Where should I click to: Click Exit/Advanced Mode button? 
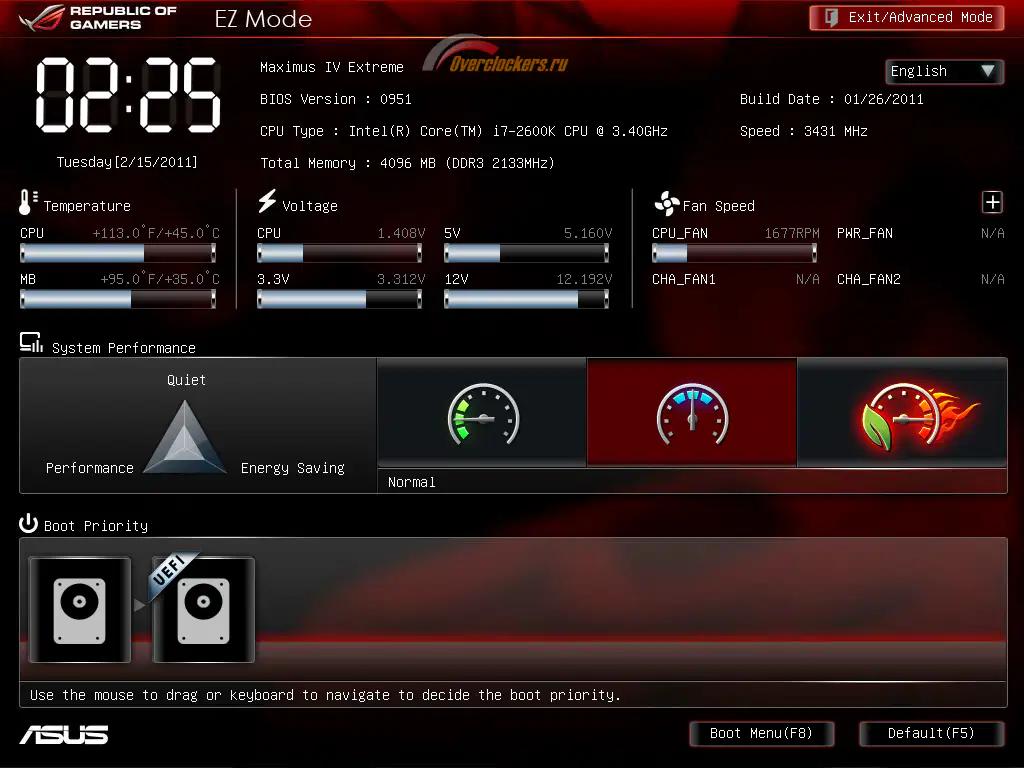coord(906,18)
